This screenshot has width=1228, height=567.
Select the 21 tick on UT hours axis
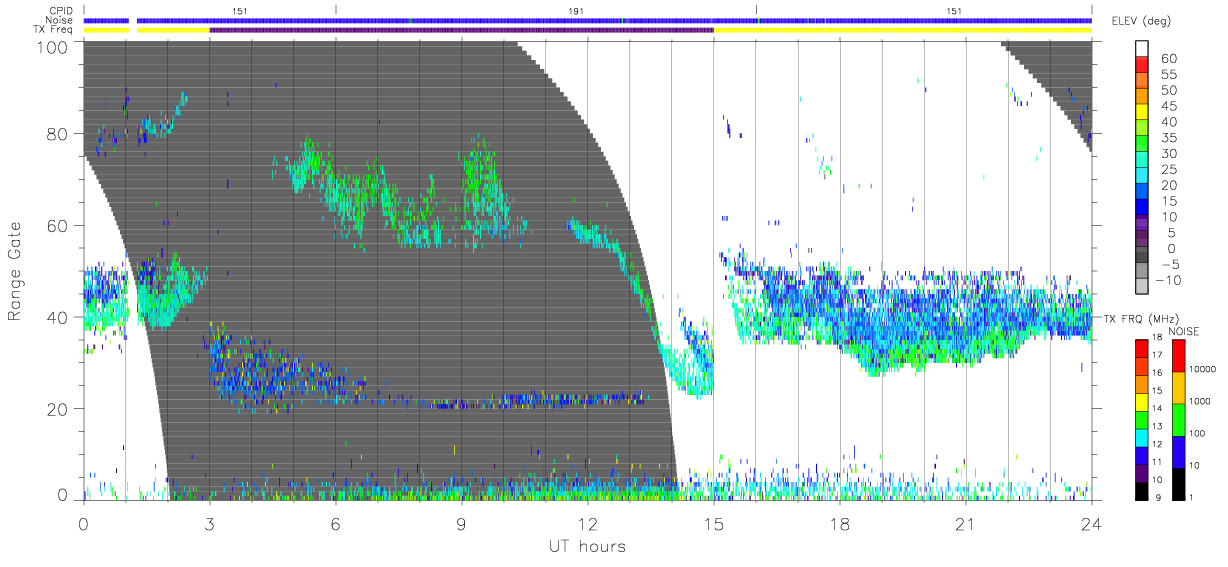pyautogui.click(x=965, y=523)
